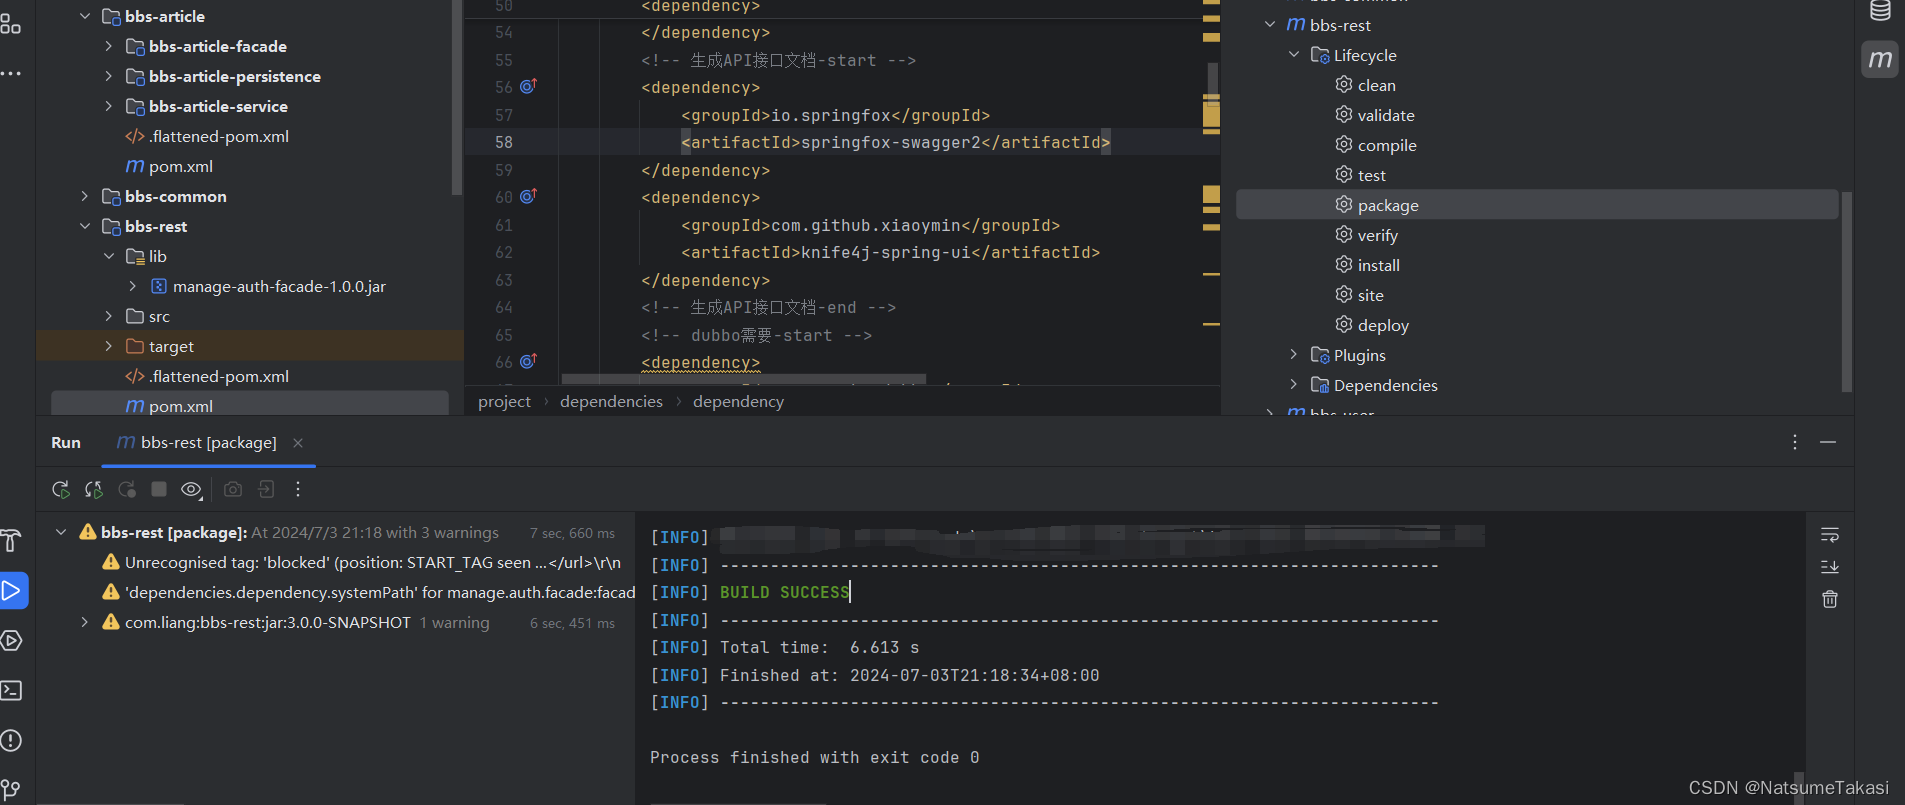Expand the target folder
This screenshot has height=805, width=1905.
(x=109, y=346)
